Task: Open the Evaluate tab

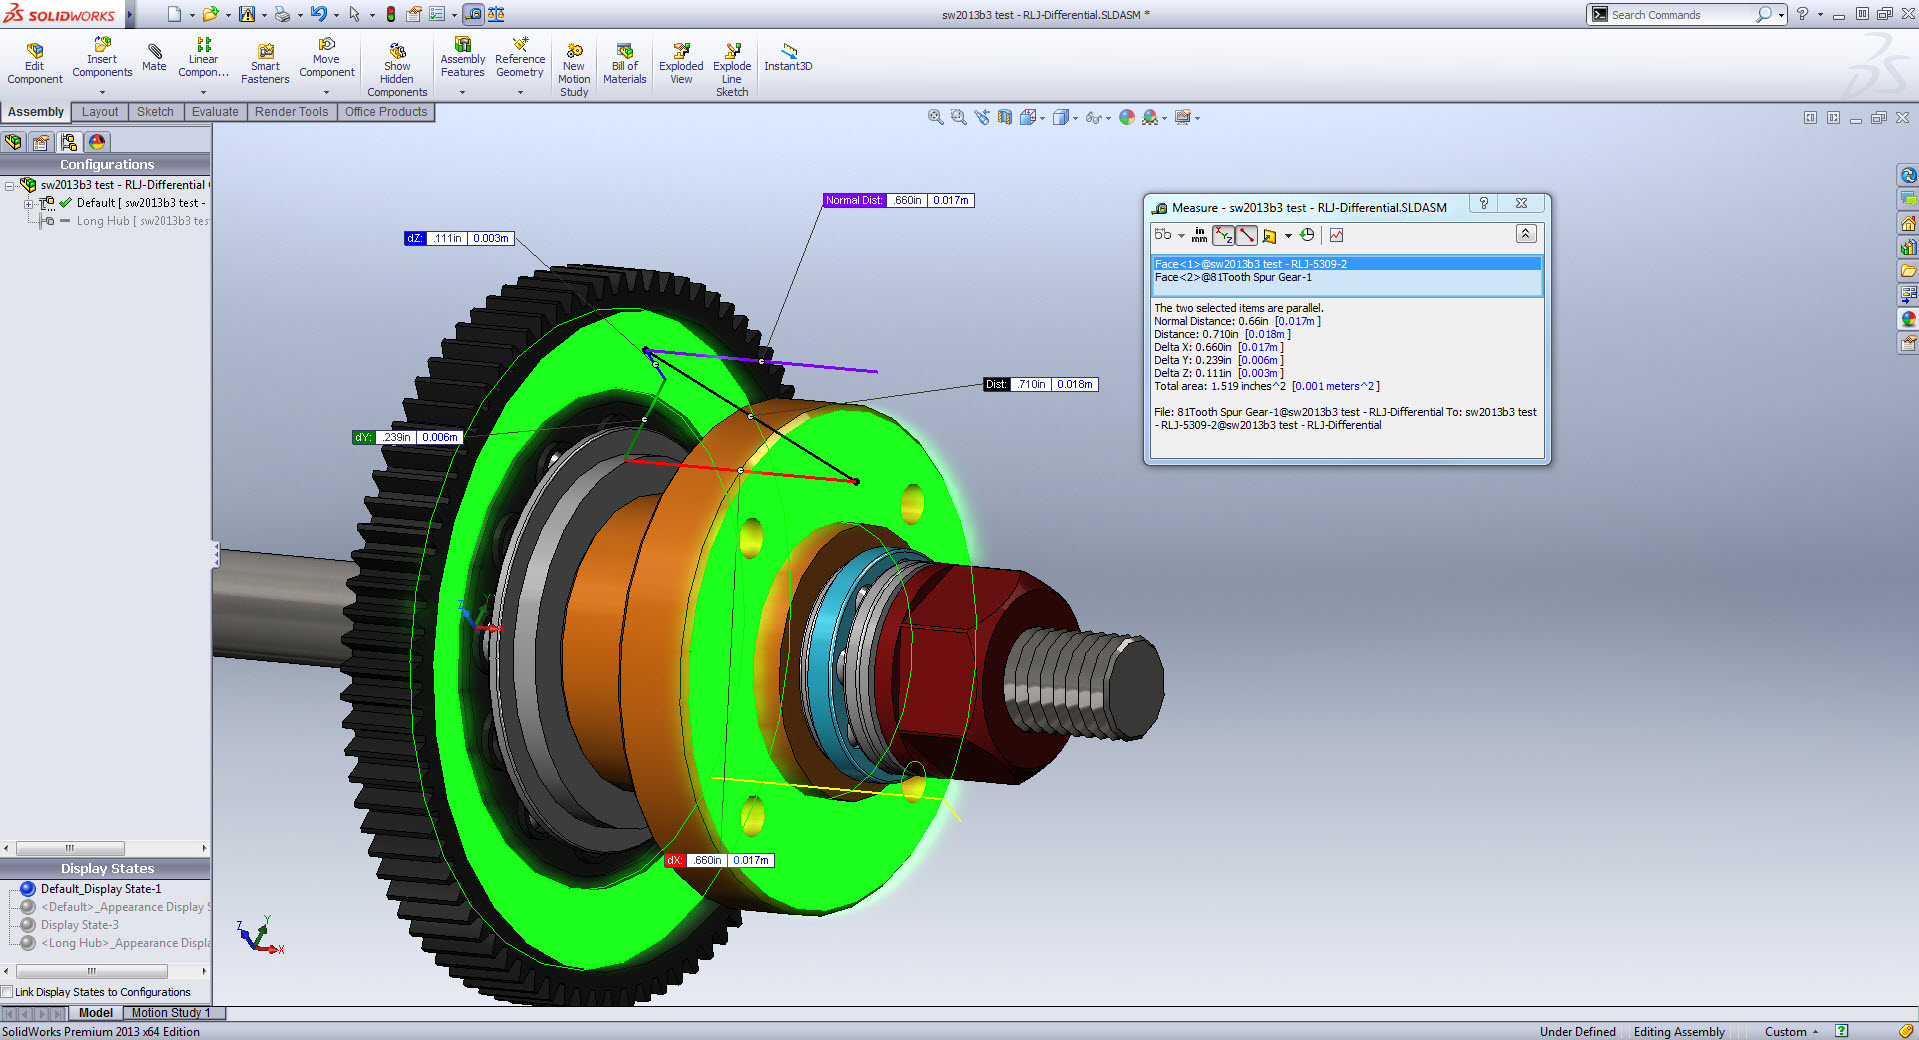Action: click(x=215, y=112)
